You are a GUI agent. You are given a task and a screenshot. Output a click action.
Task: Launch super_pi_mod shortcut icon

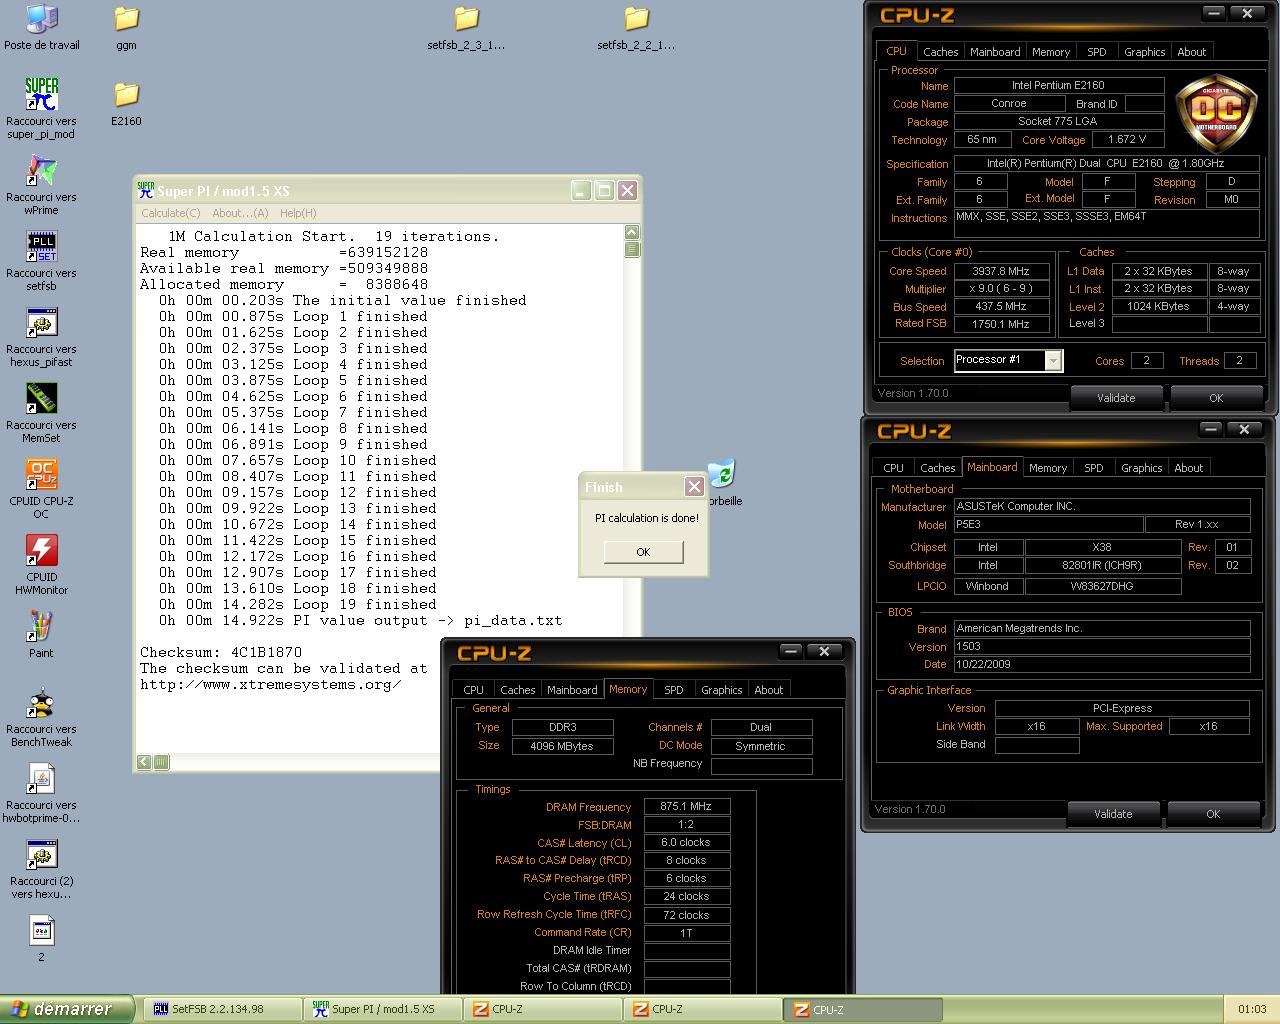click(41, 95)
